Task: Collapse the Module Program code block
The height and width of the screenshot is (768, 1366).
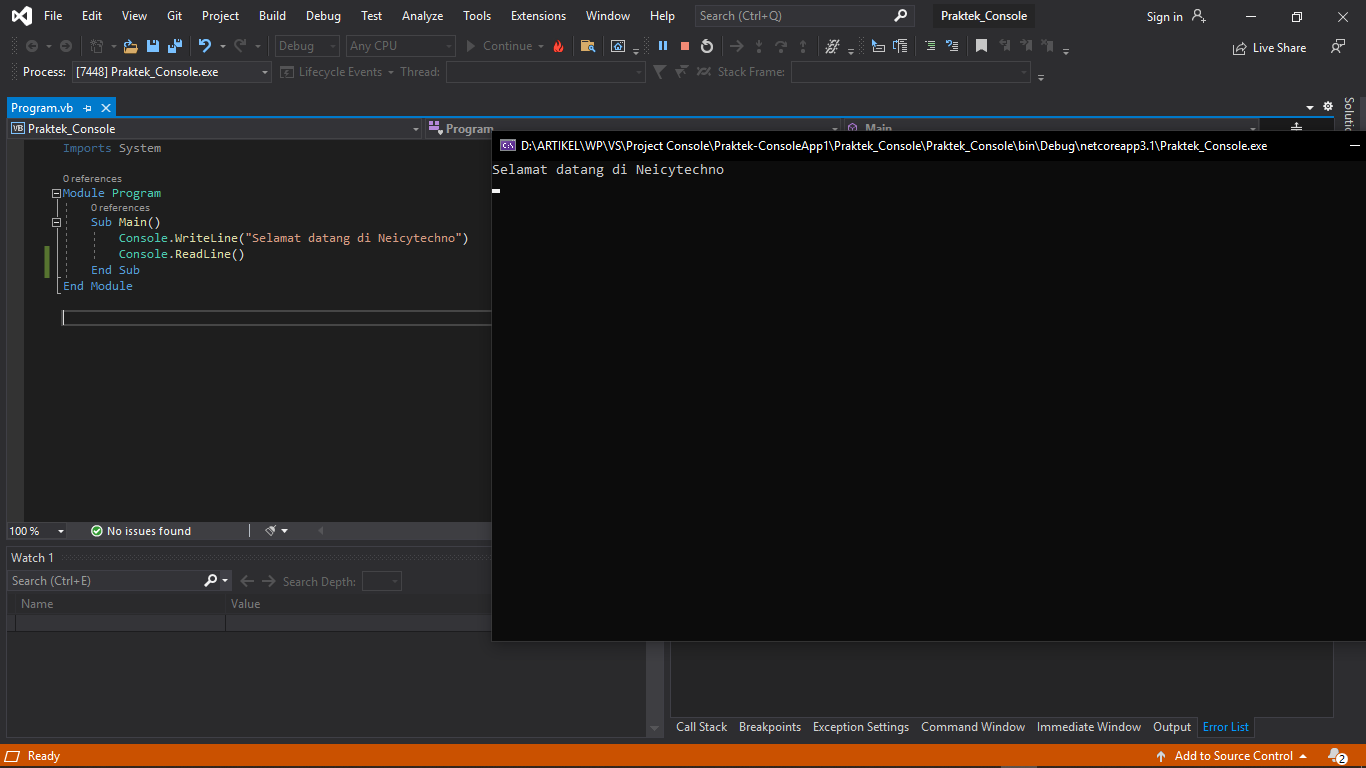Action: click(x=57, y=193)
